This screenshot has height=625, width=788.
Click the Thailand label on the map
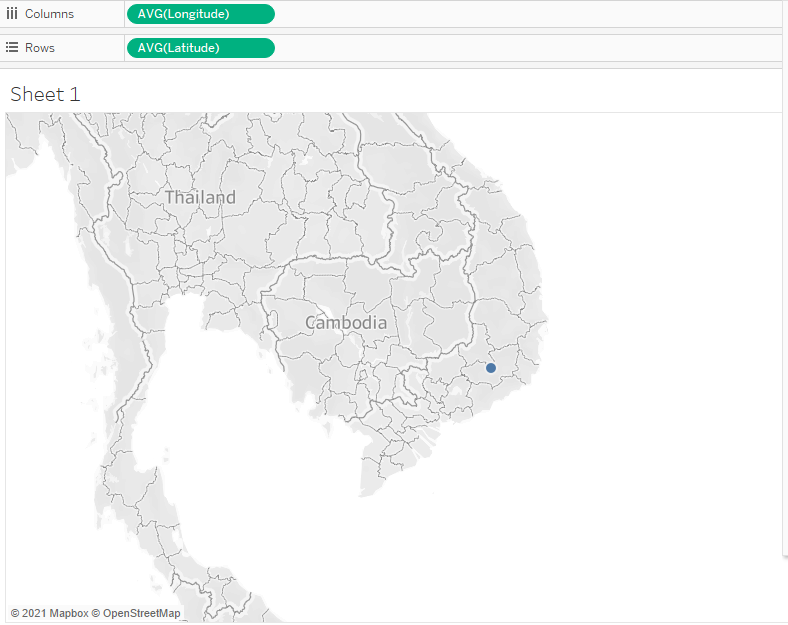pyautogui.click(x=200, y=197)
